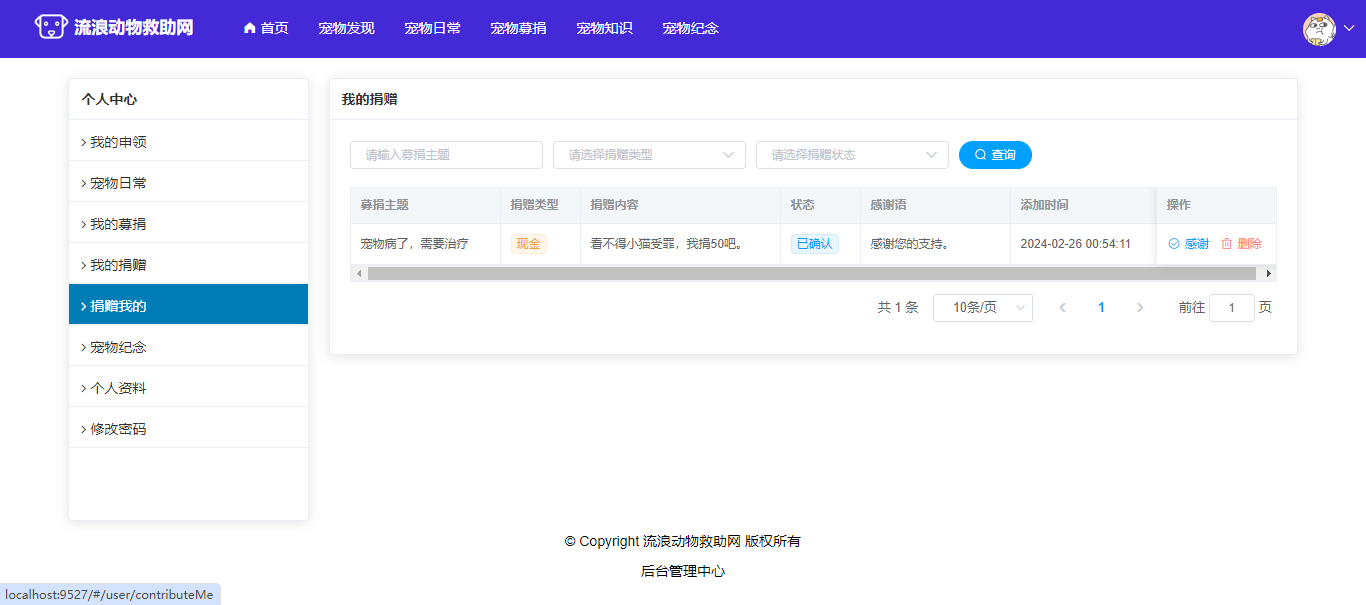
Task: Click the 感谢 action in the table row
Action: click(1188, 244)
